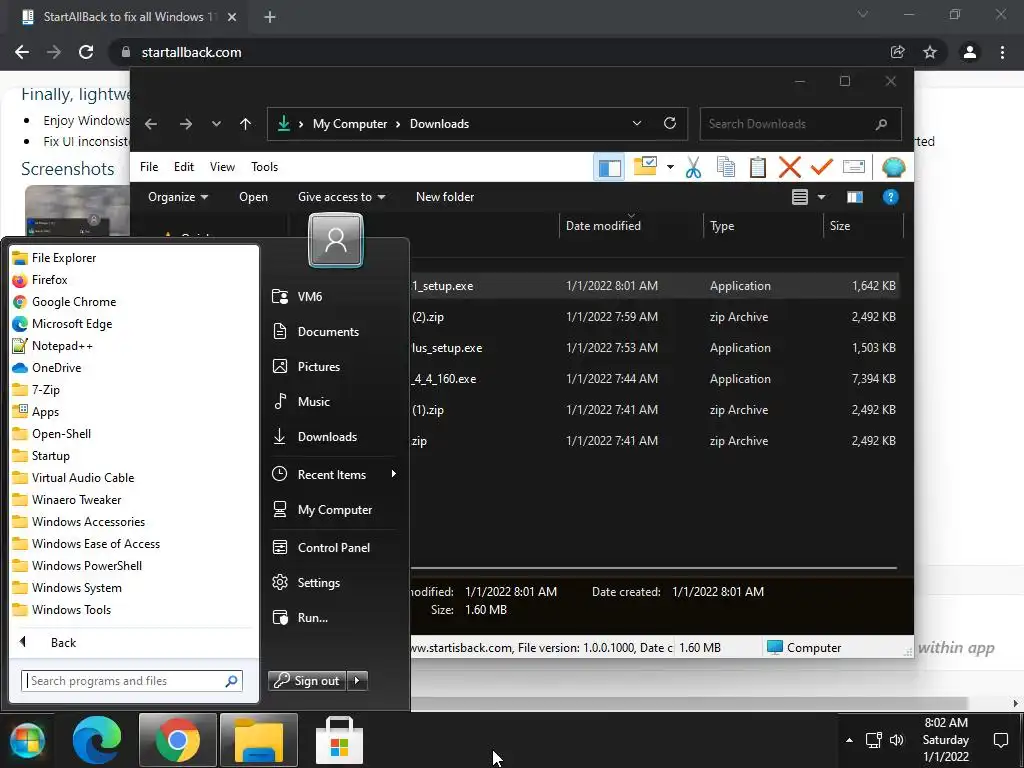
Task: Click the Copy toolbar icon
Action: pos(726,167)
